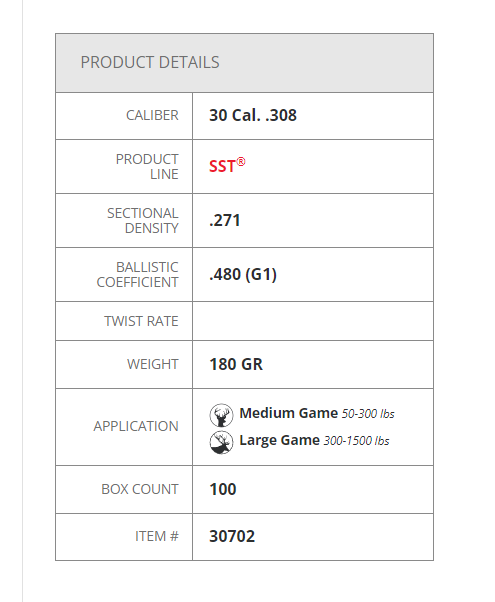Open the red SST product line link
This screenshot has height=602, width=495.
click(227, 165)
